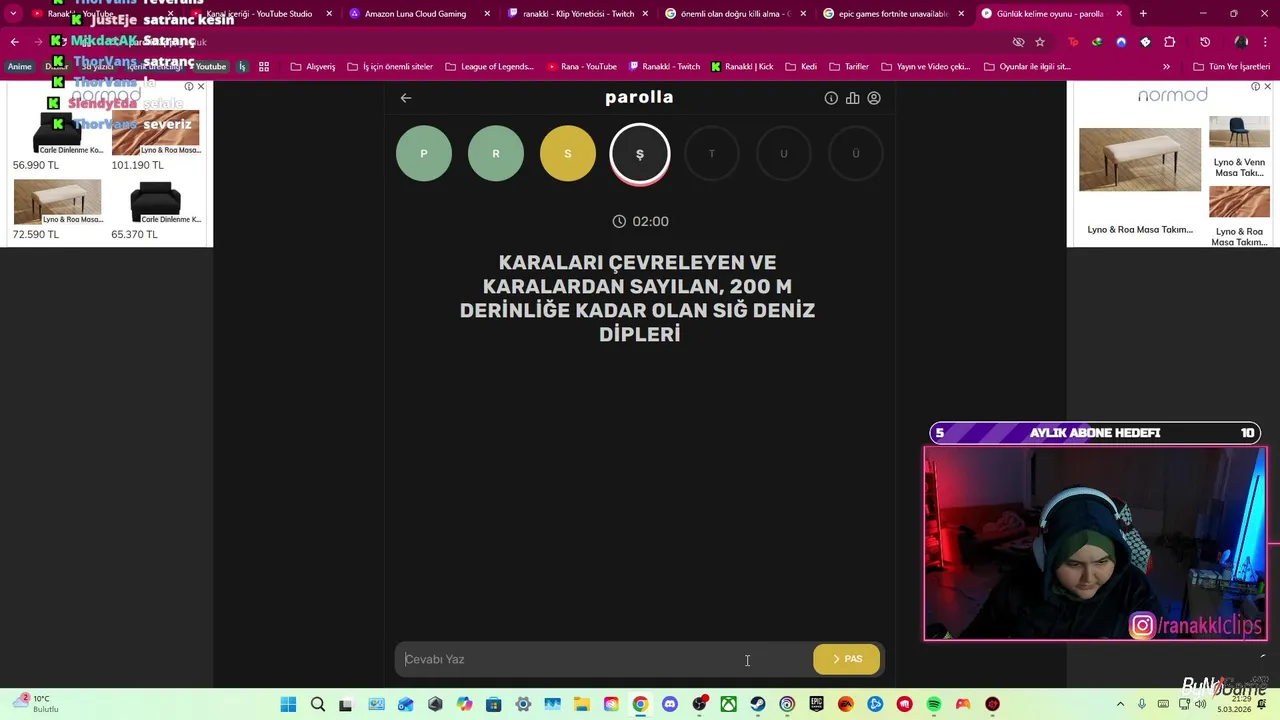This screenshot has width=1280, height=720.
Task: Open the Windows Start menu
Action: (288, 704)
